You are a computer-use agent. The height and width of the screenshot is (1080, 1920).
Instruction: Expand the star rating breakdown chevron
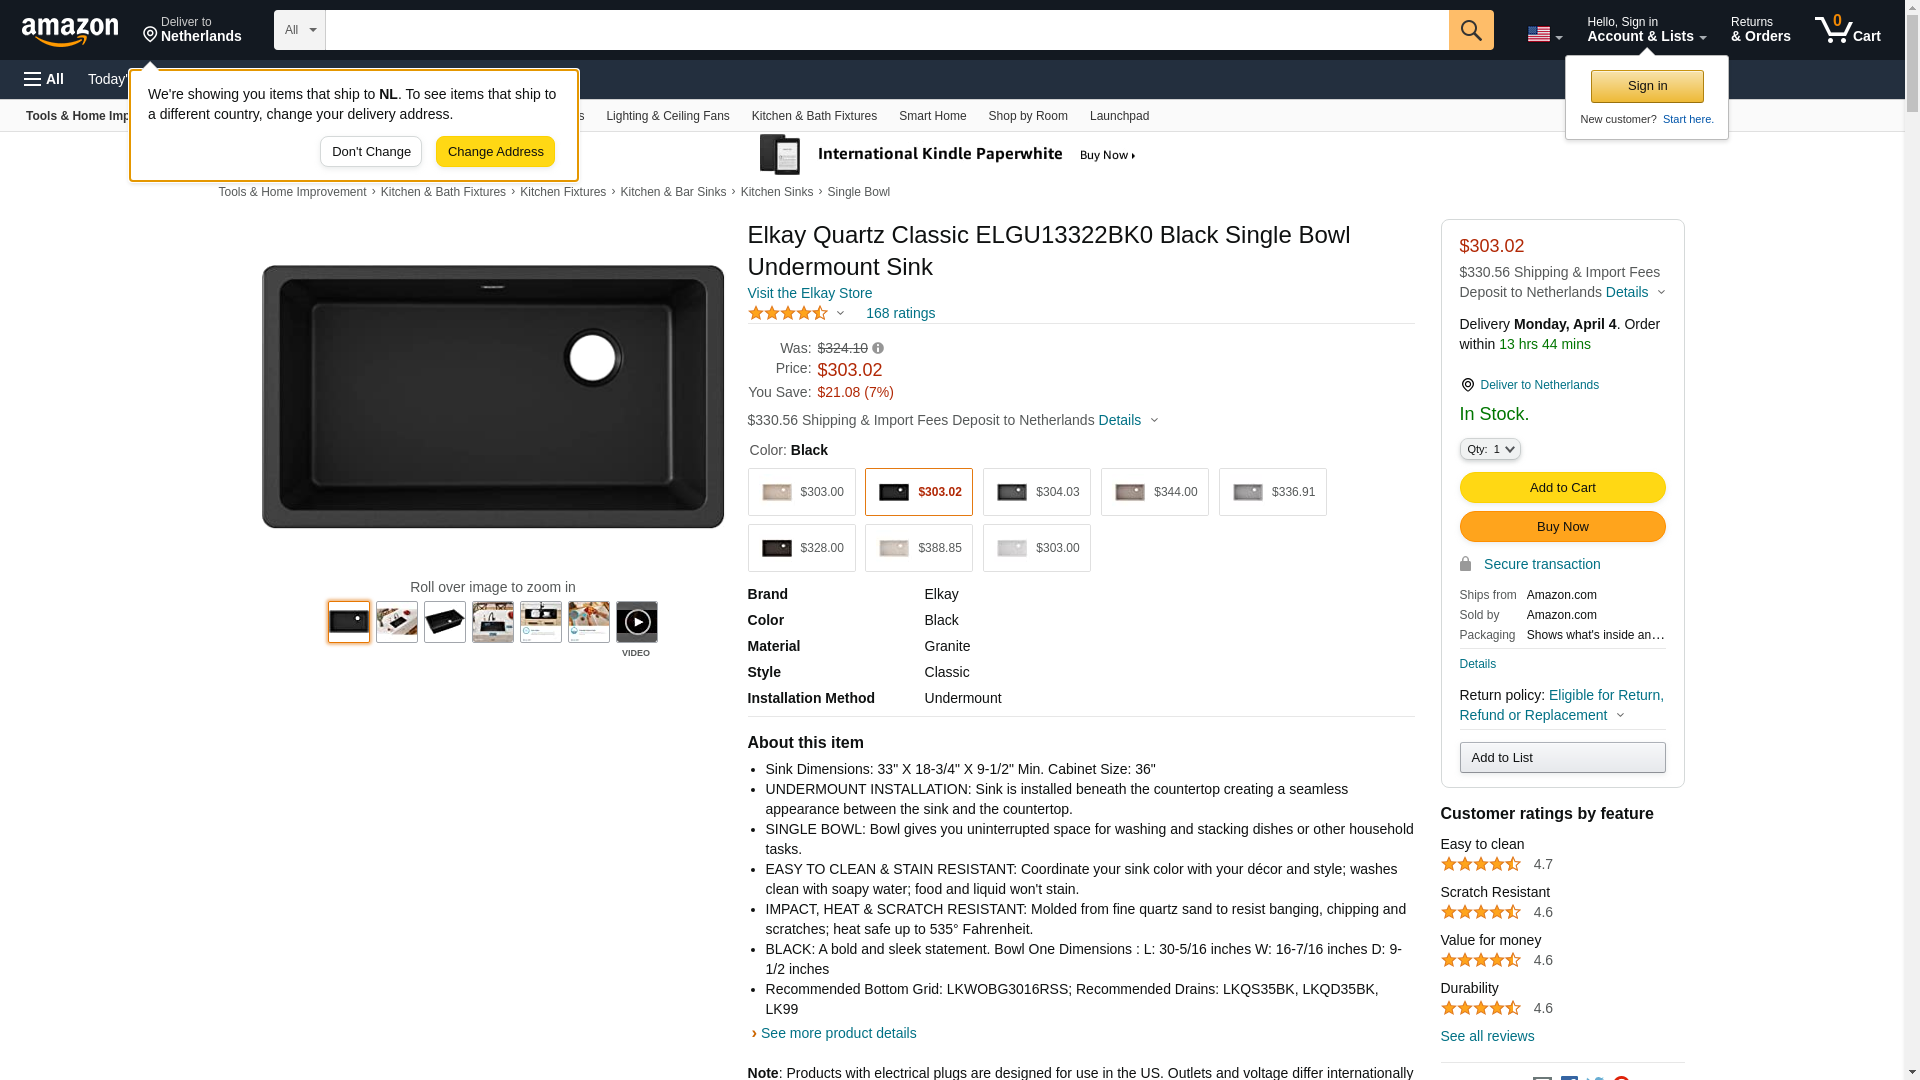coord(840,314)
